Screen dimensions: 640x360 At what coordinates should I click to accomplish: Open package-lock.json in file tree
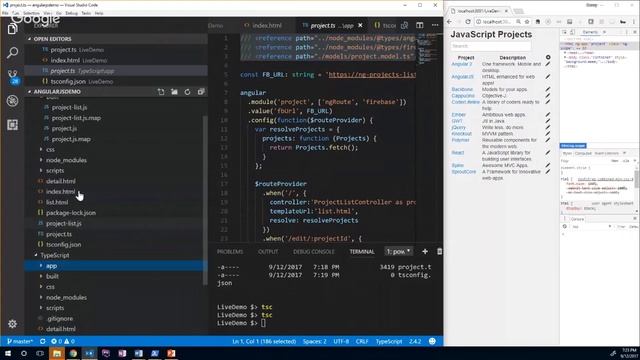[71, 213]
